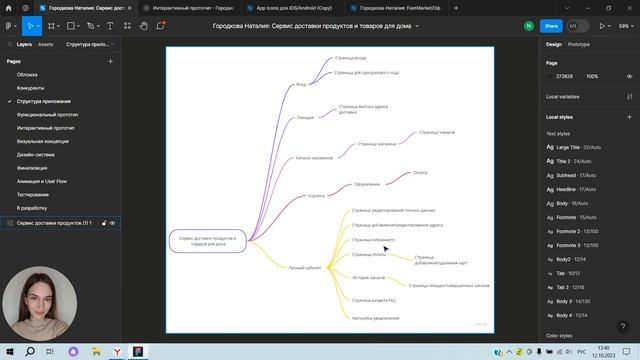Select the Личный кабинет node in mind map
The width and height of the screenshot is (640, 360).
tap(304, 268)
